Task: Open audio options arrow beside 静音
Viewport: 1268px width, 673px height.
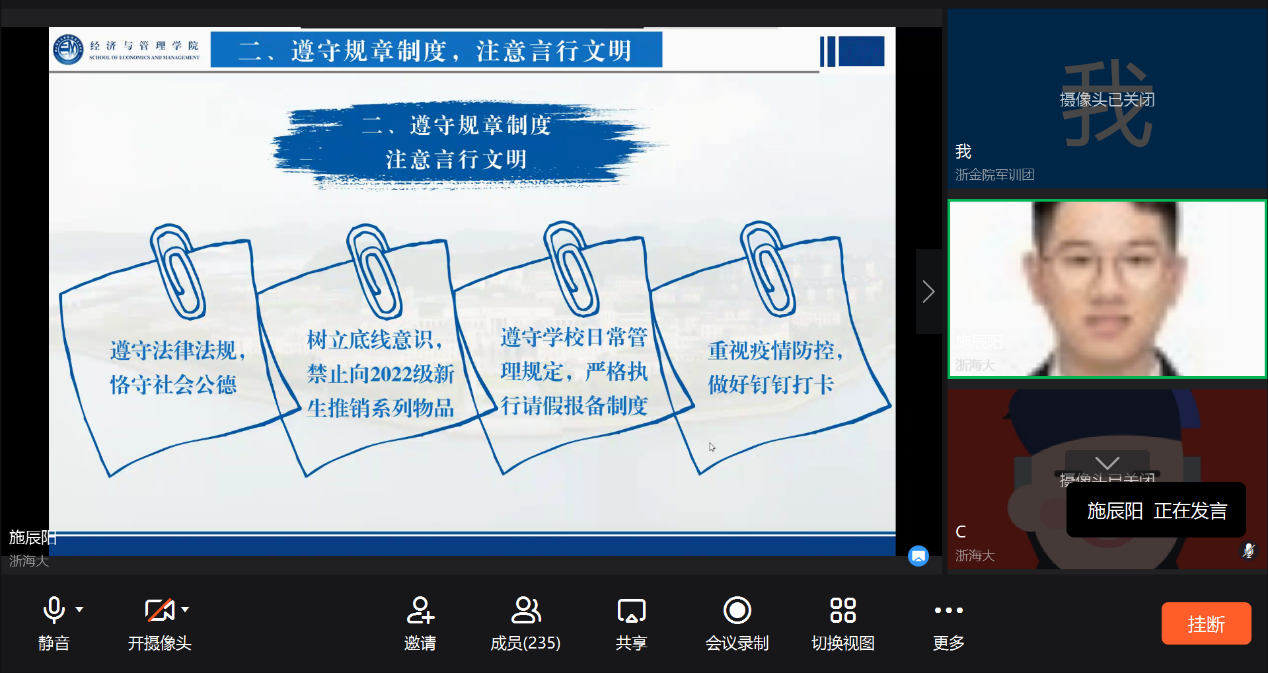Action: click(x=79, y=609)
